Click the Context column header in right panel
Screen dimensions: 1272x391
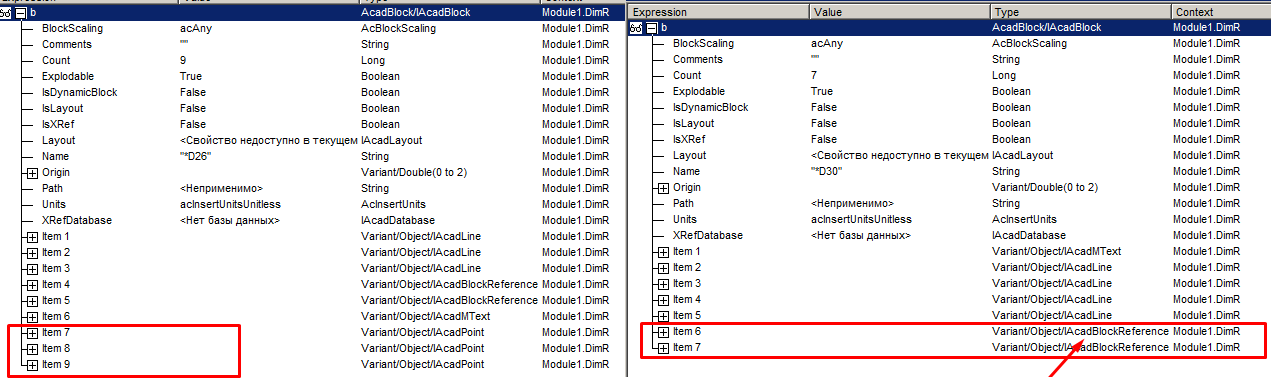pyautogui.click(x=1221, y=11)
